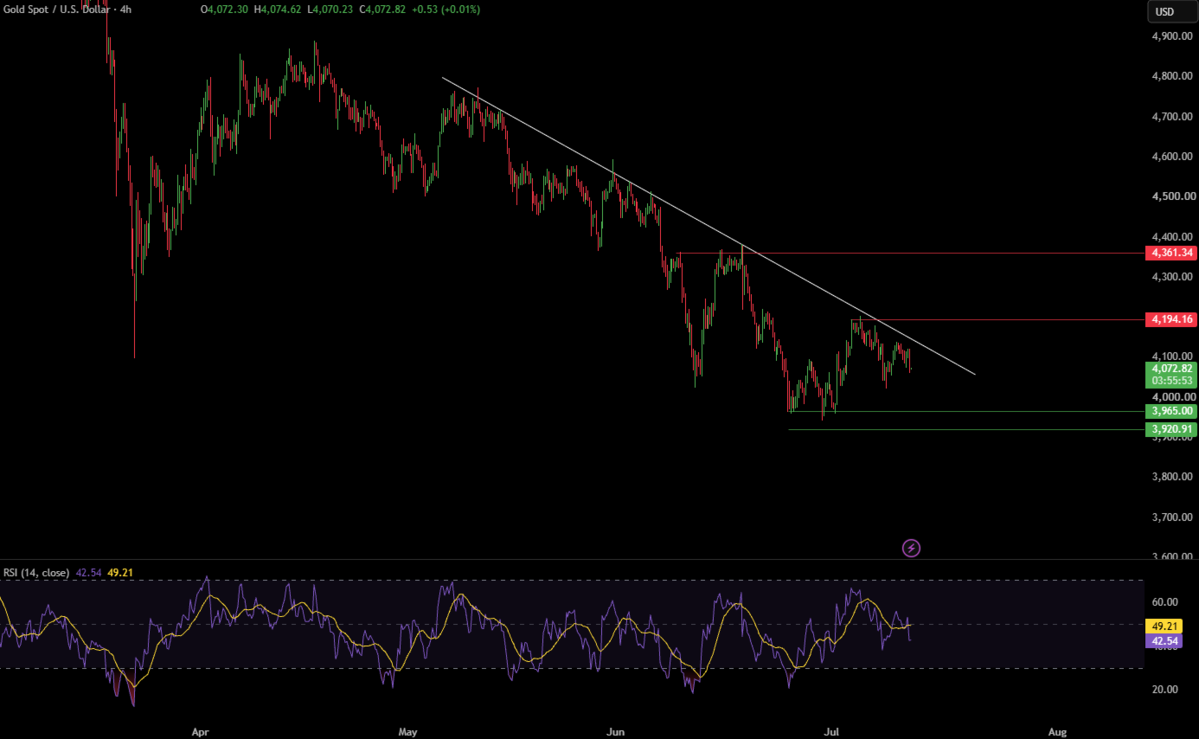Click the 4,500.00 price scale label
The image size is (1199, 739).
[1172, 196]
